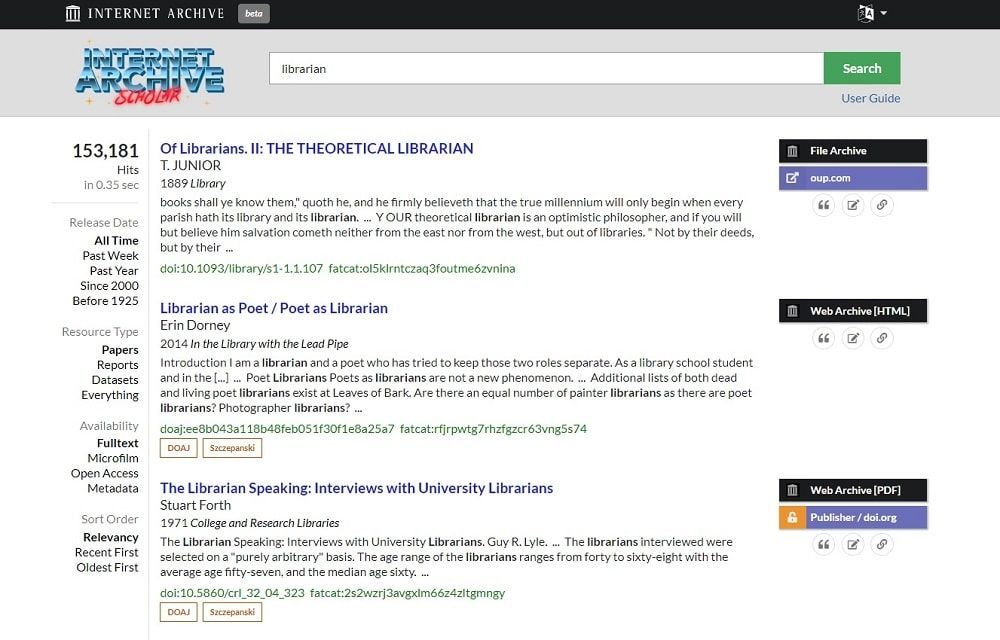Screen dimensions: 1000x640
Task: Select Everything resource type
Action: tap(110, 395)
